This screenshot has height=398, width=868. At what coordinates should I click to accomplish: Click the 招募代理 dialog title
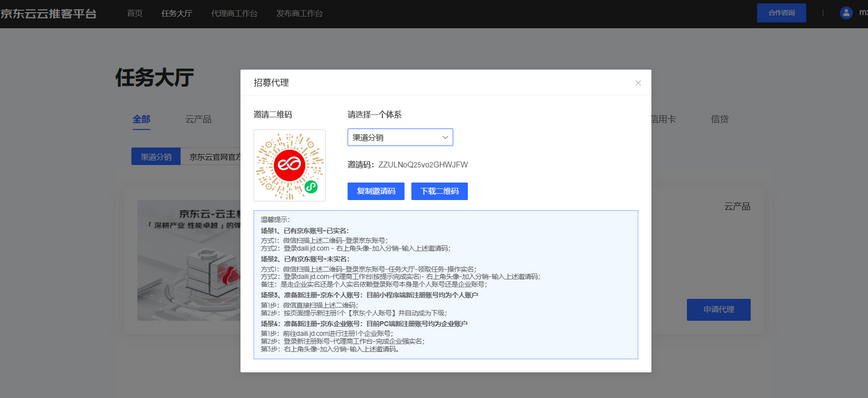pos(271,83)
